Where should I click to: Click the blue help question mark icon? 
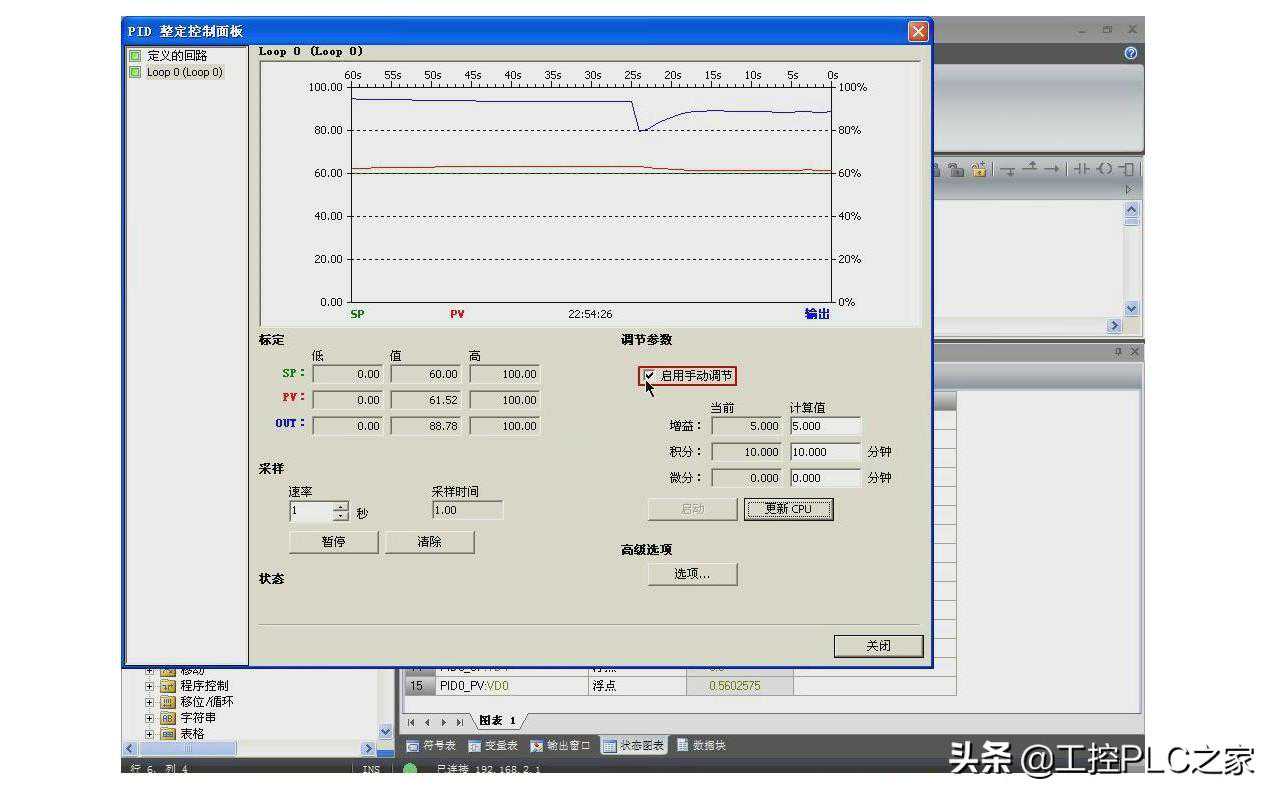click(1130, 53)
